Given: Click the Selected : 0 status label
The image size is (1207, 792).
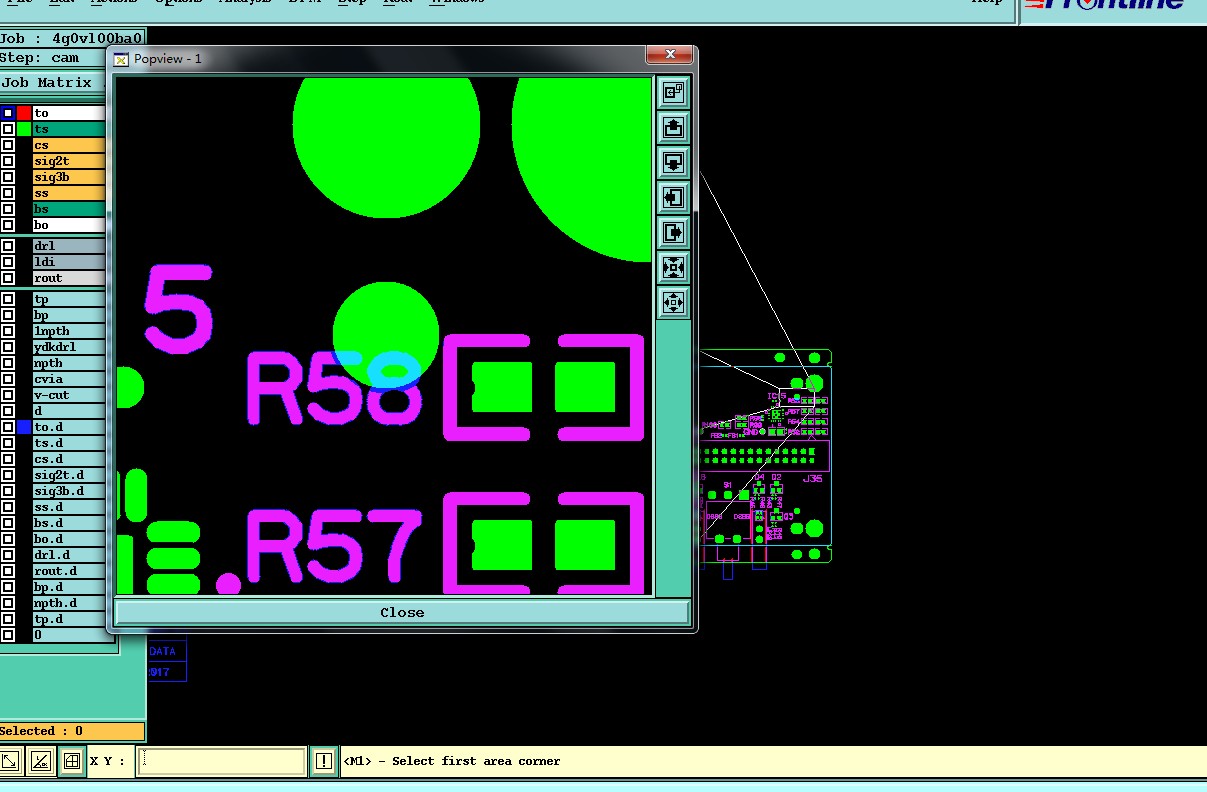Looking at the screenshot, I should (x=72, y=731).
